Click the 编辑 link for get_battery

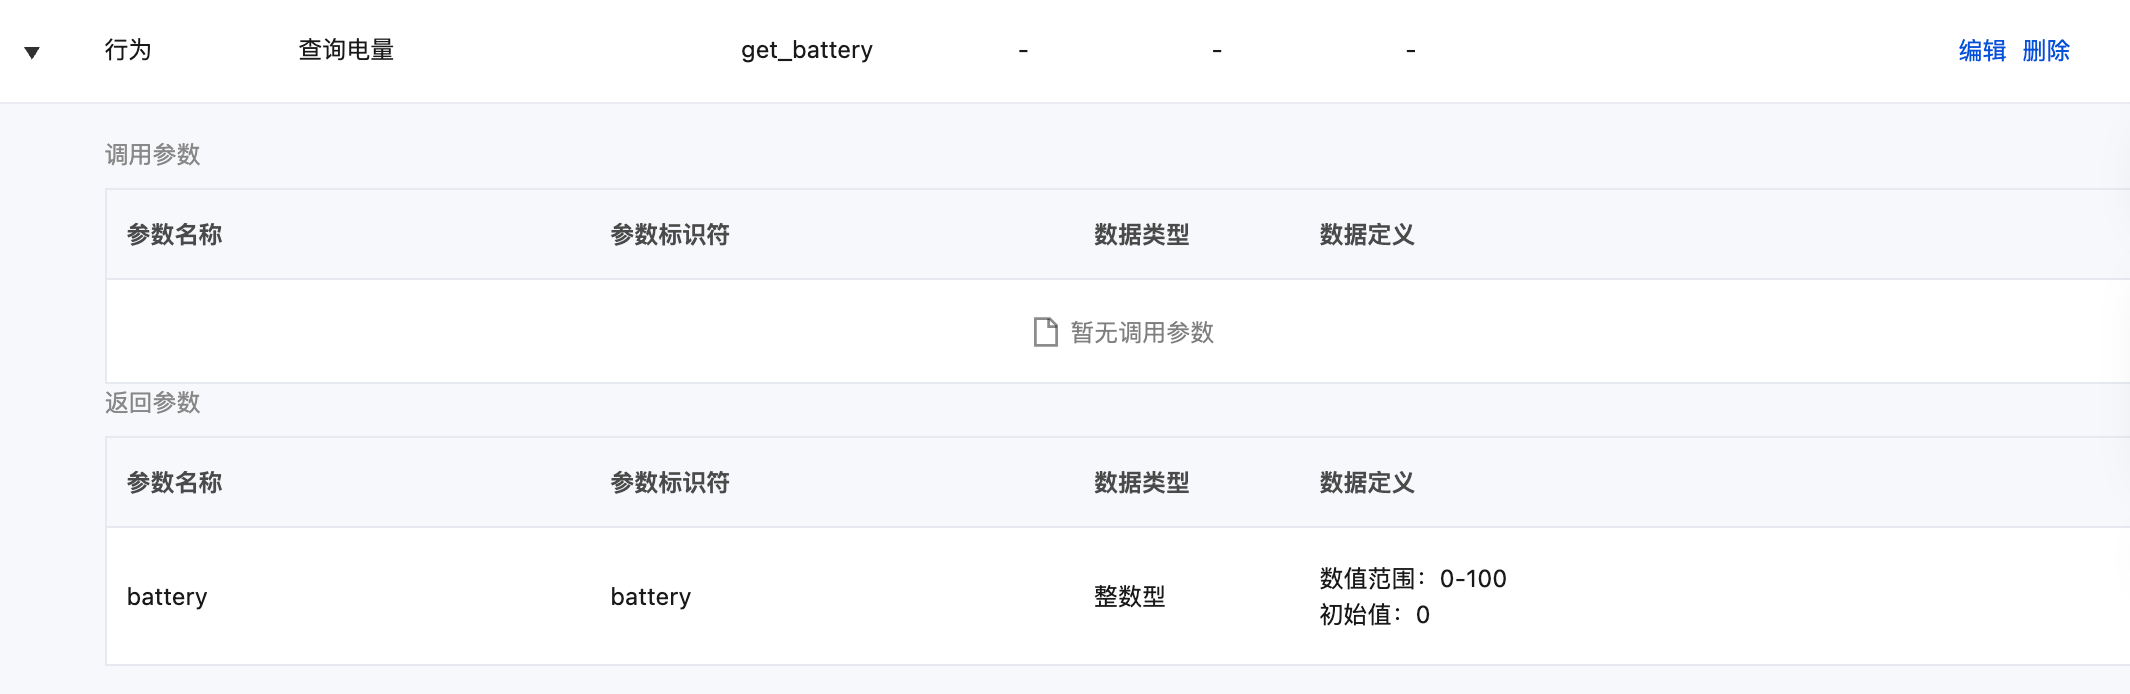1981,51
